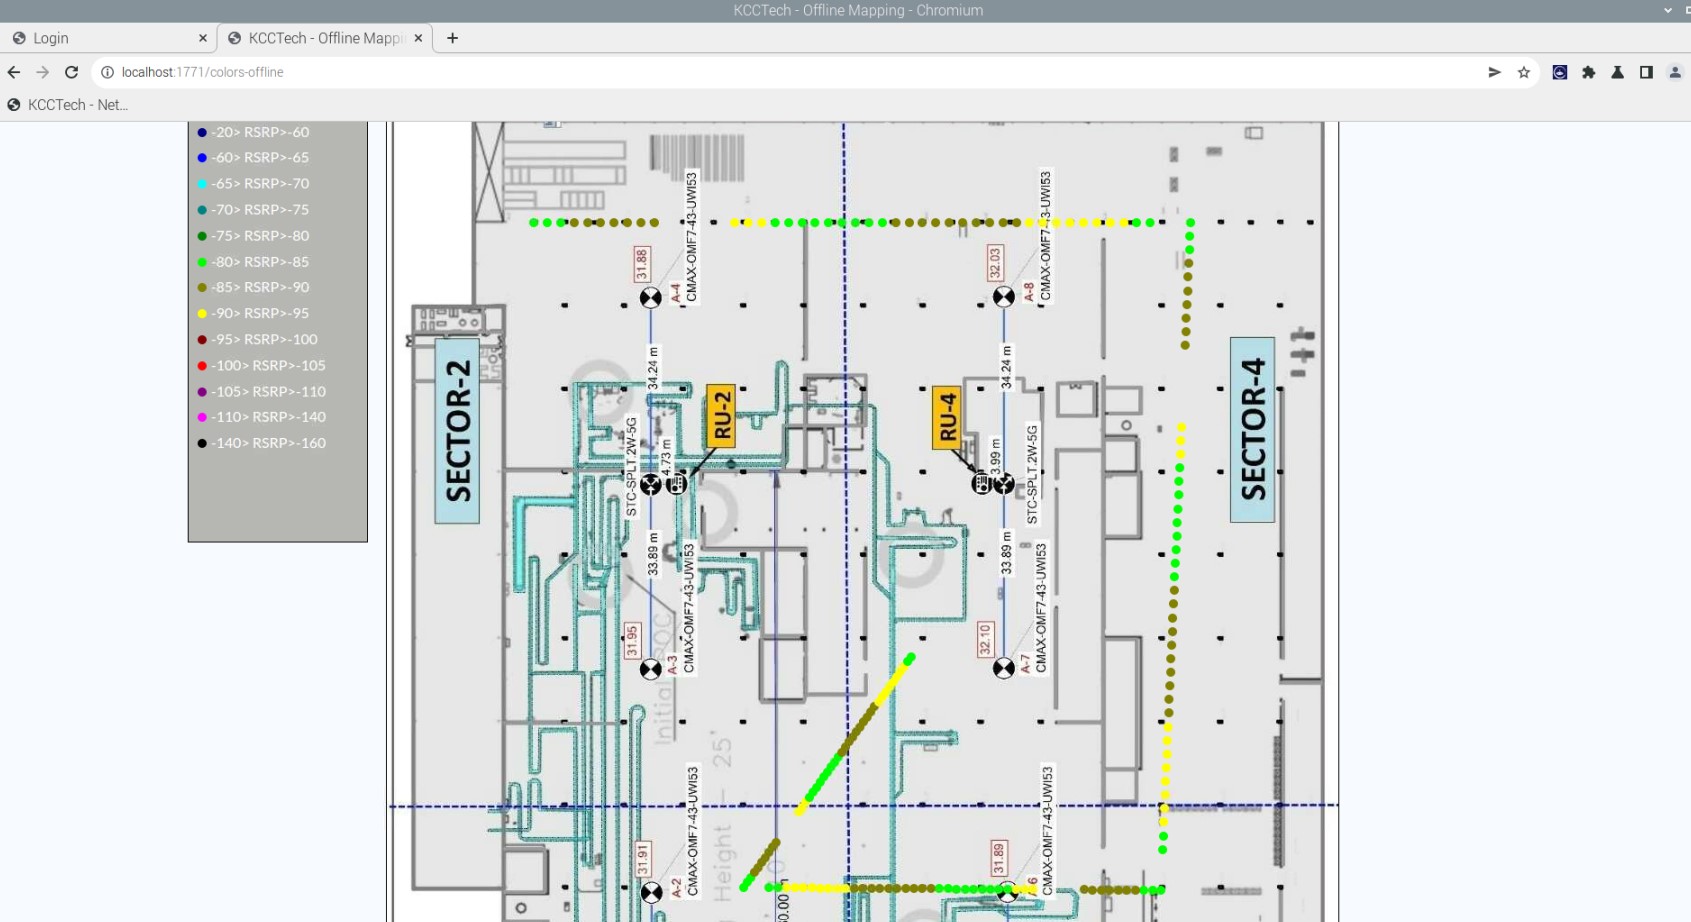Click the 31.88 value label
Viewport: 1691px width, 922px height.
(x=642, y=265)
